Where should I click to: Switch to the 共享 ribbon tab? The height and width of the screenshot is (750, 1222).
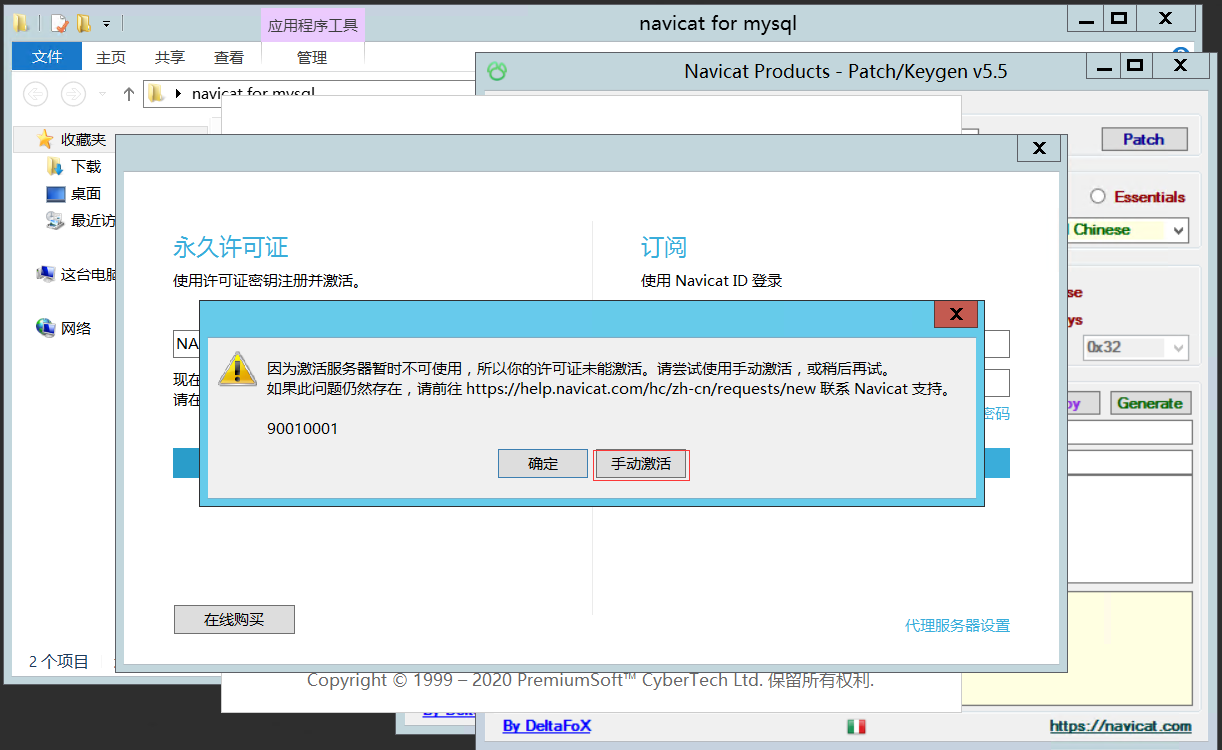coord(170,58)
